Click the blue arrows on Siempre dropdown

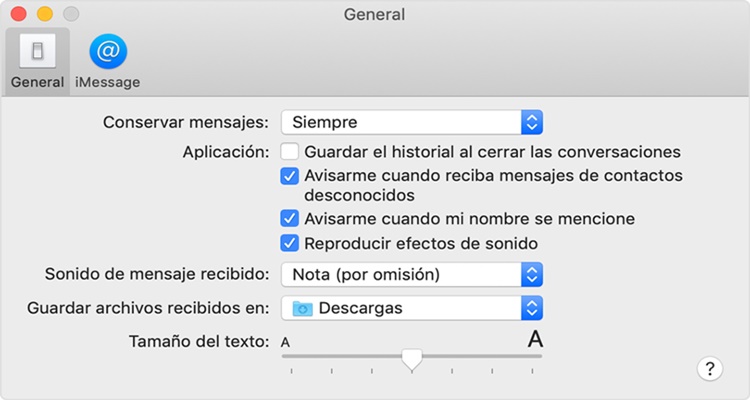[532, 123]
